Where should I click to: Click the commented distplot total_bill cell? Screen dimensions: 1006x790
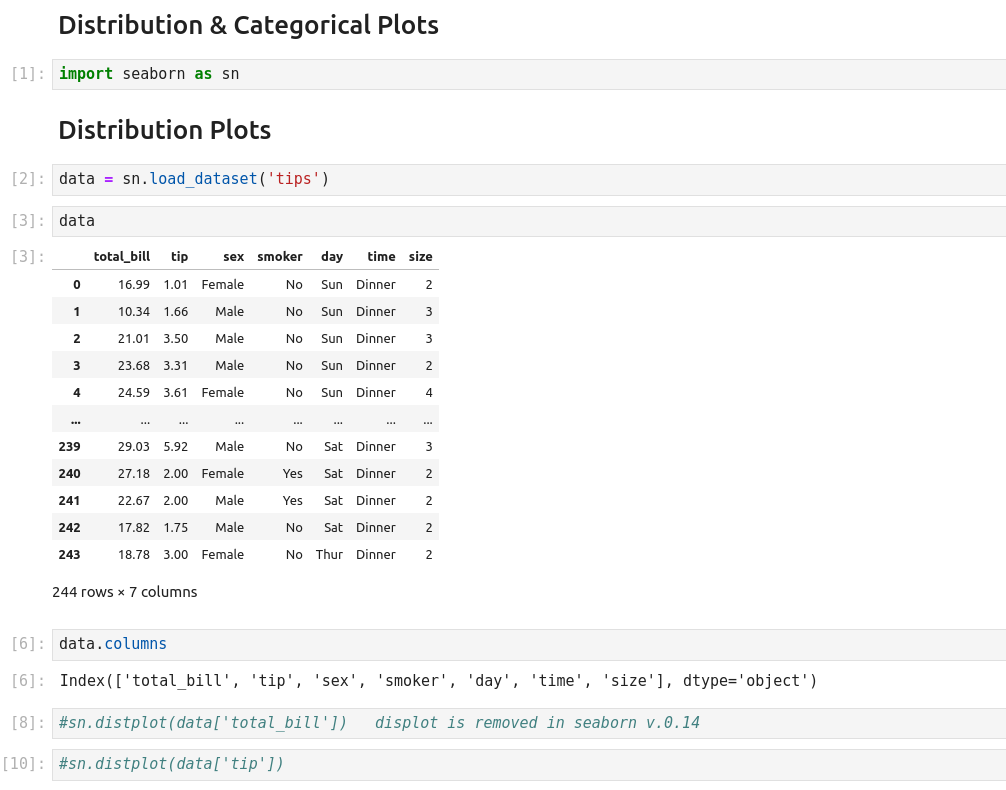[x=528, y=723]
